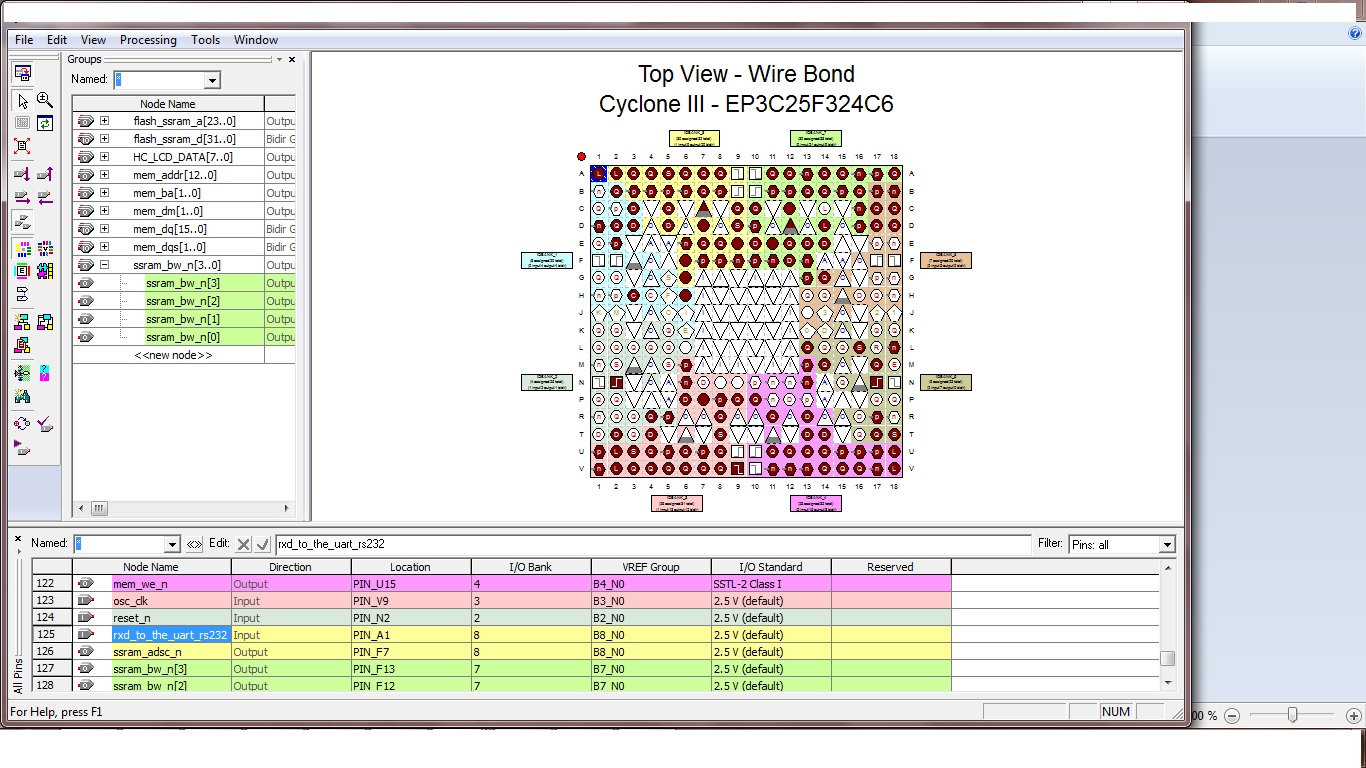Open the View menu
Image resolution: width=1366 pixels, height=768 pixels.
coord(93,40)
